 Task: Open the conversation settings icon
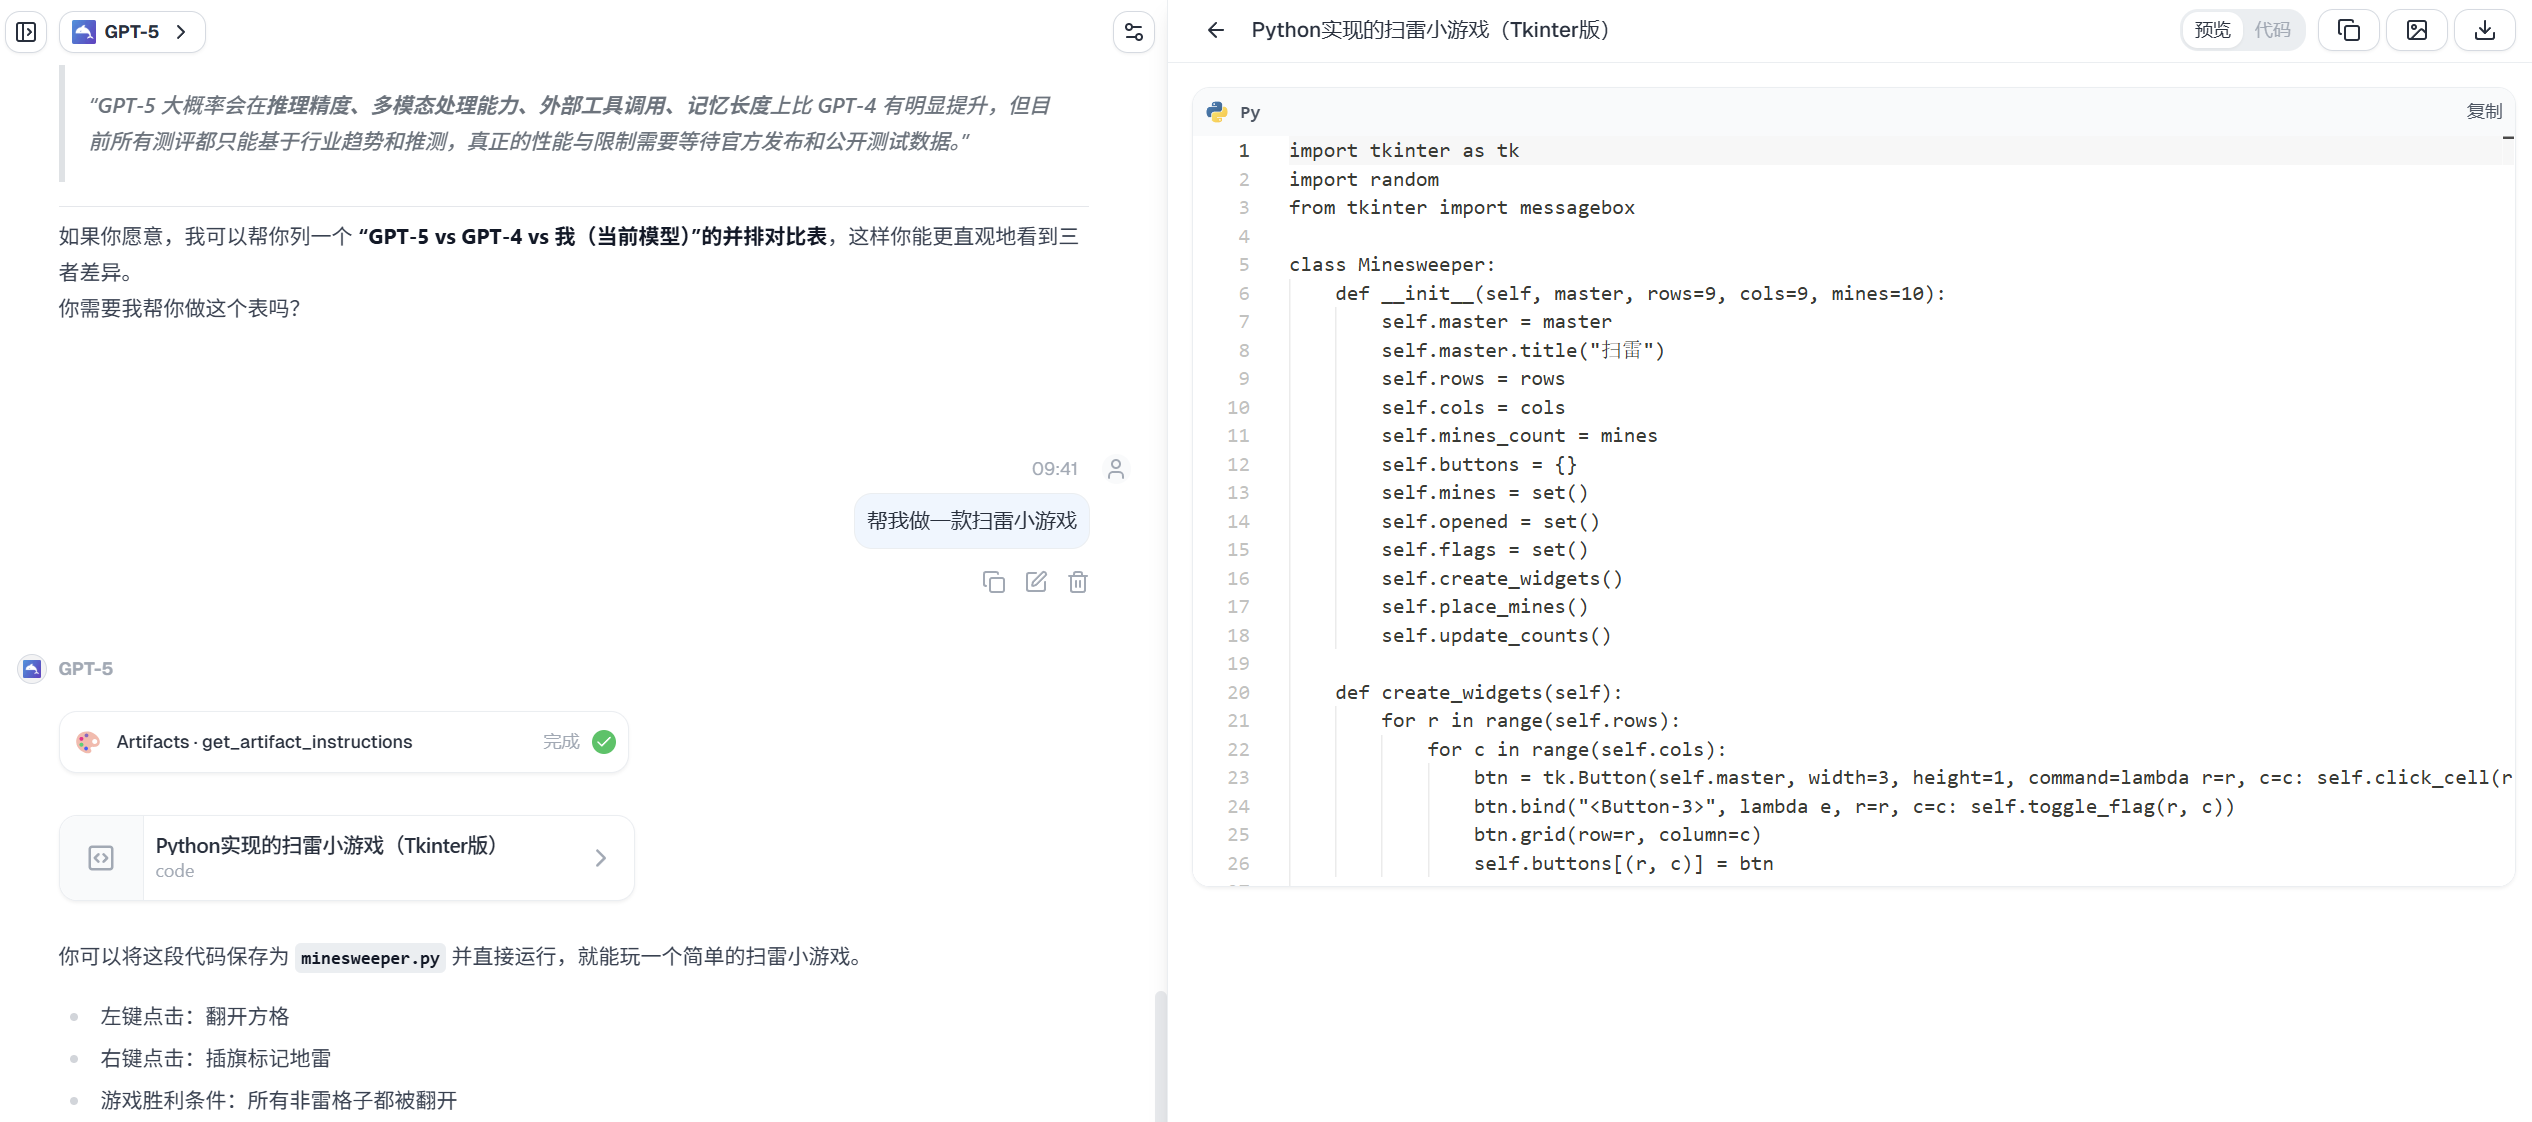(1132, 31)
